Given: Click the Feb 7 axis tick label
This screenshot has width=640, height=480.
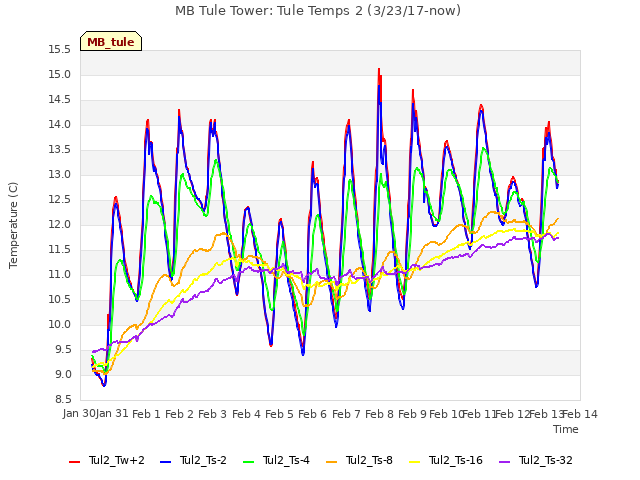Looking at the screenshot, I should pos(347,414).
